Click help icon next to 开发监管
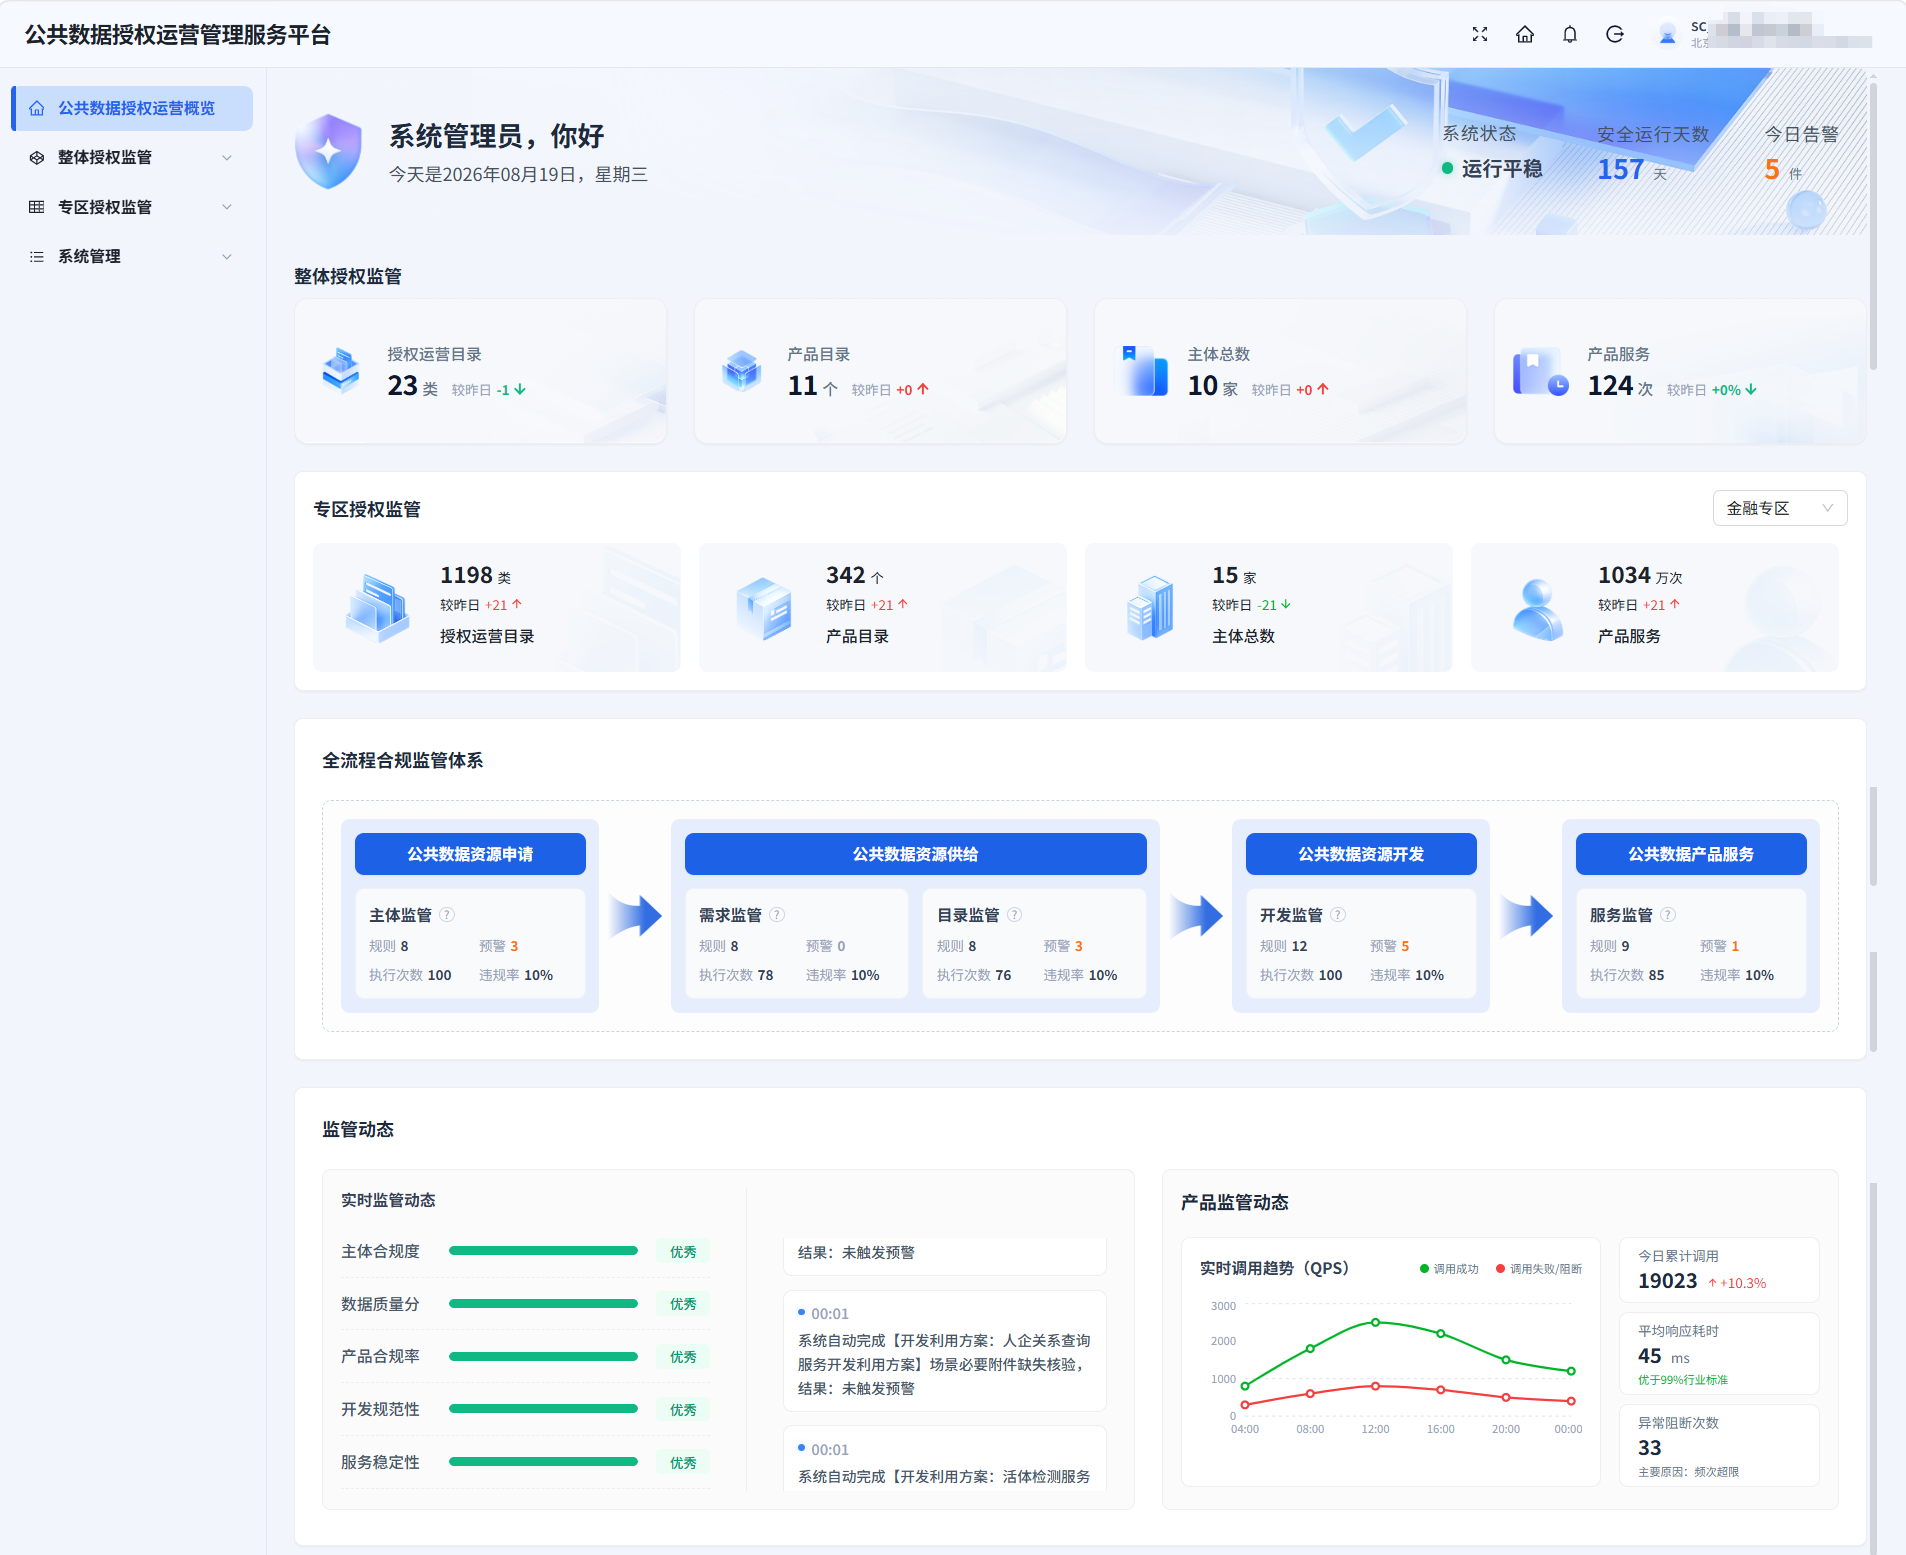Image resolution: width=1906 pixels, height=1555 pixels. click(x=1338, y=915)
